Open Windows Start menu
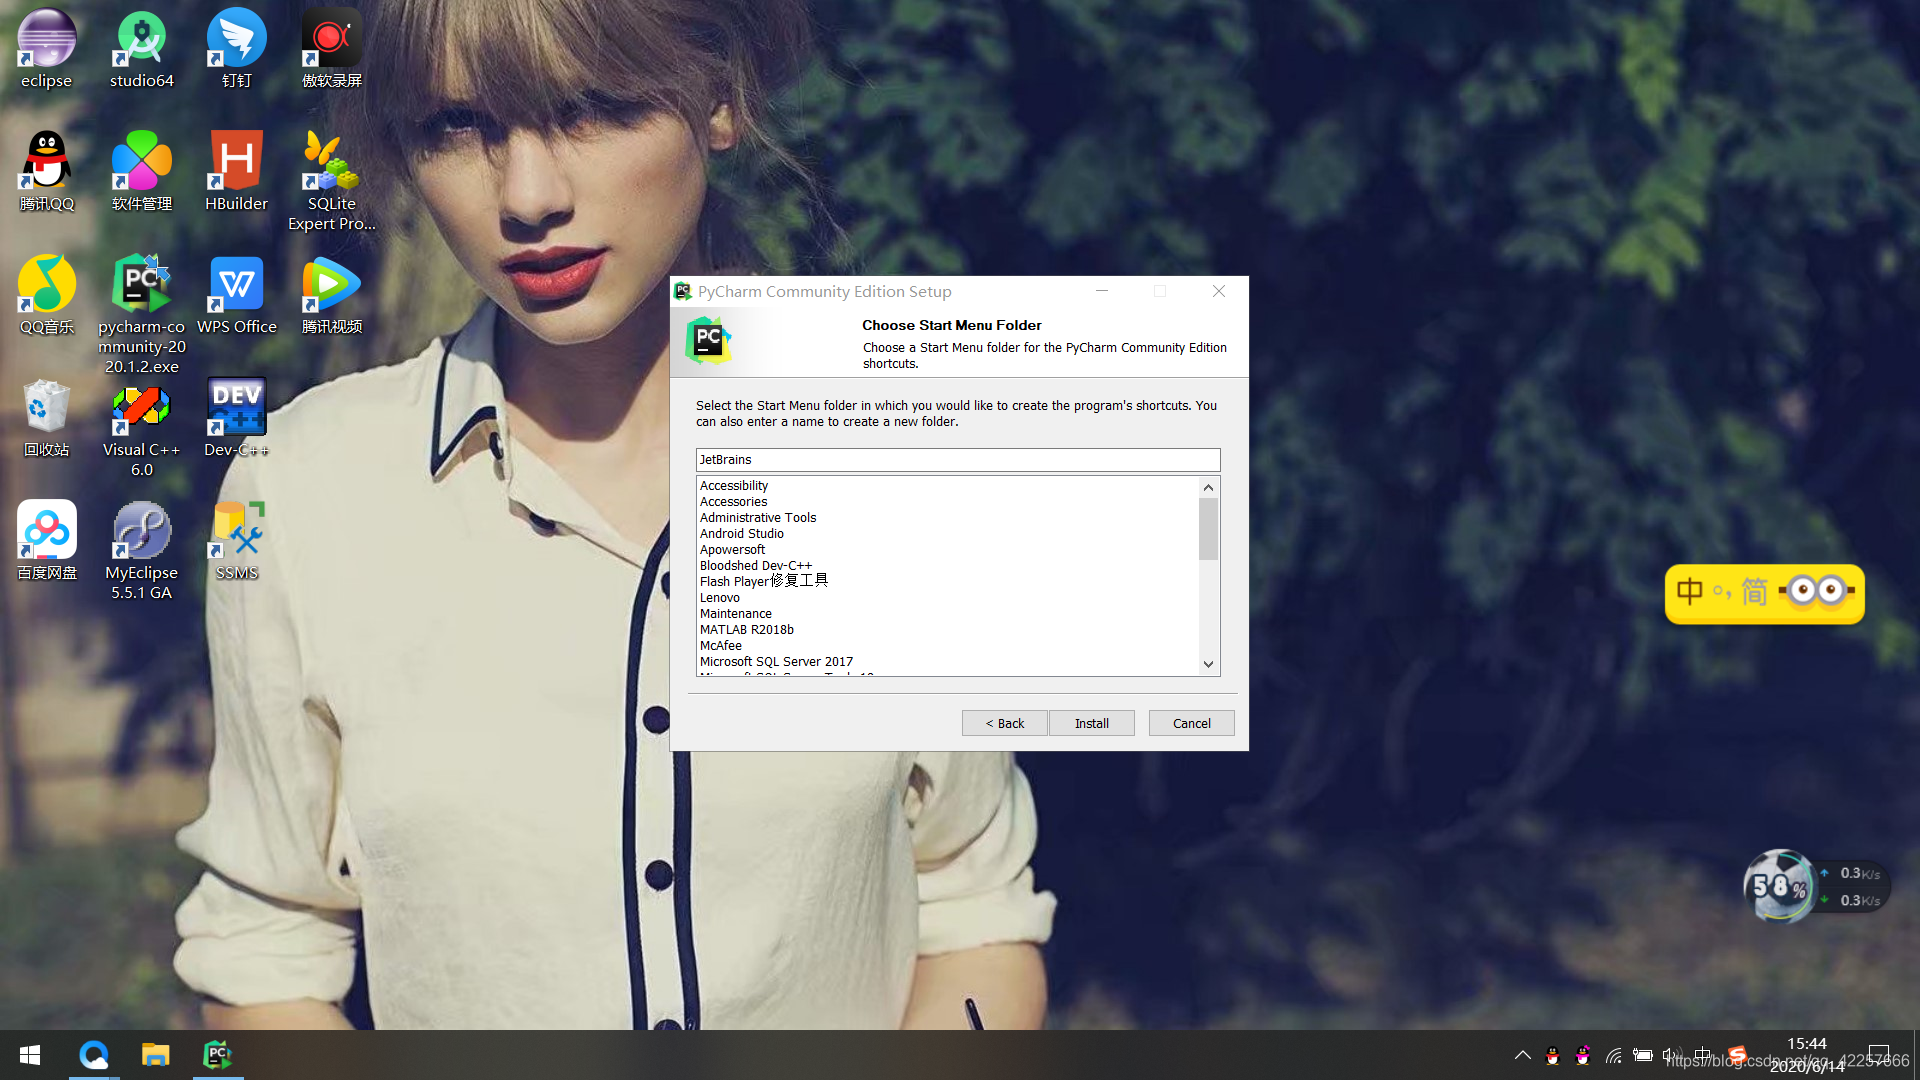Screen dimensions: 1920x1080 (x=30, y=1055)
